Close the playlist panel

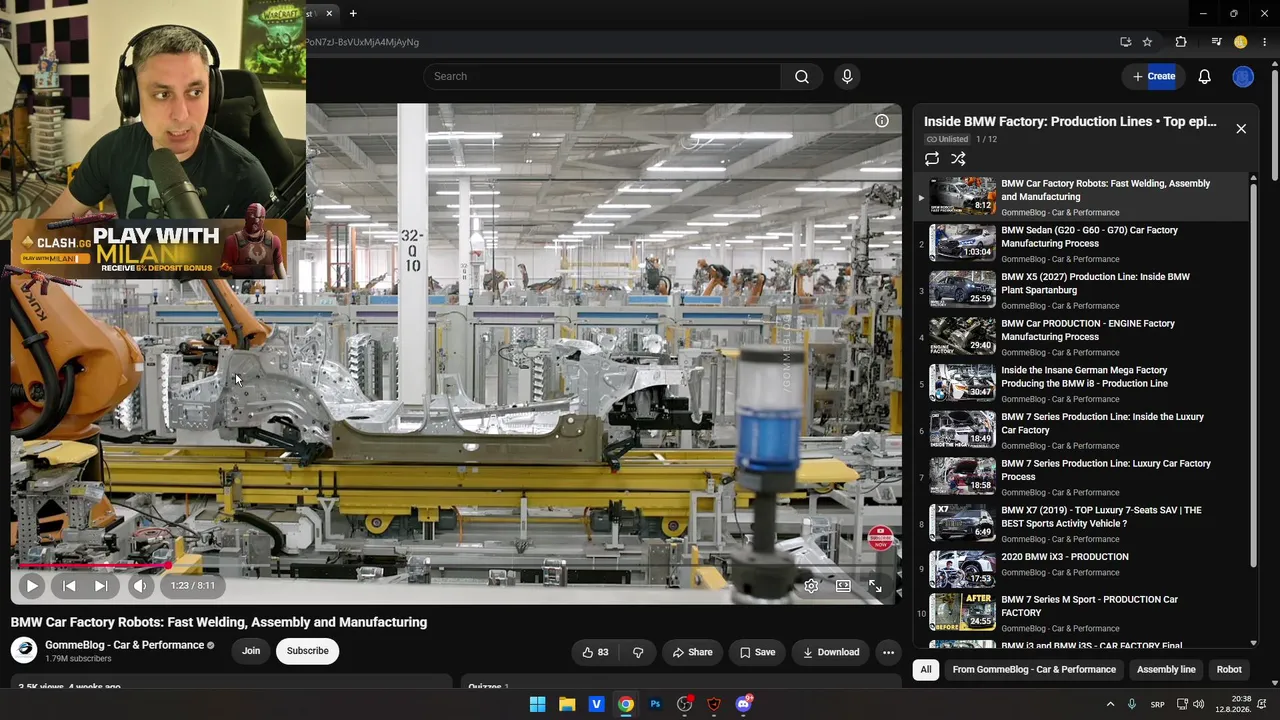tap(1241, 129)
